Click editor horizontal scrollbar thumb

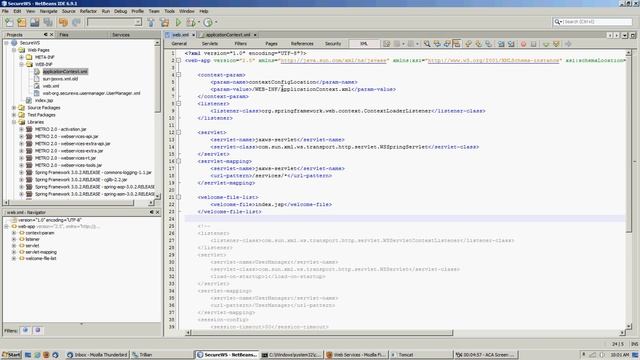(322, 333)
